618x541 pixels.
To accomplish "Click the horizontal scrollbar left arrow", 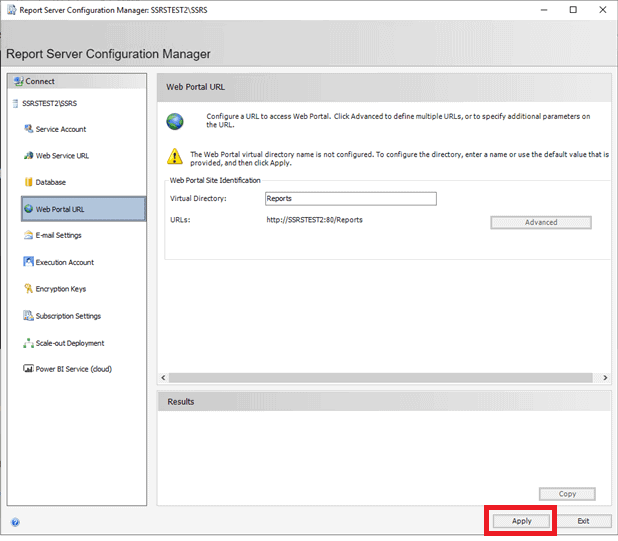I will pyautogui.click(x=163, y=377).
